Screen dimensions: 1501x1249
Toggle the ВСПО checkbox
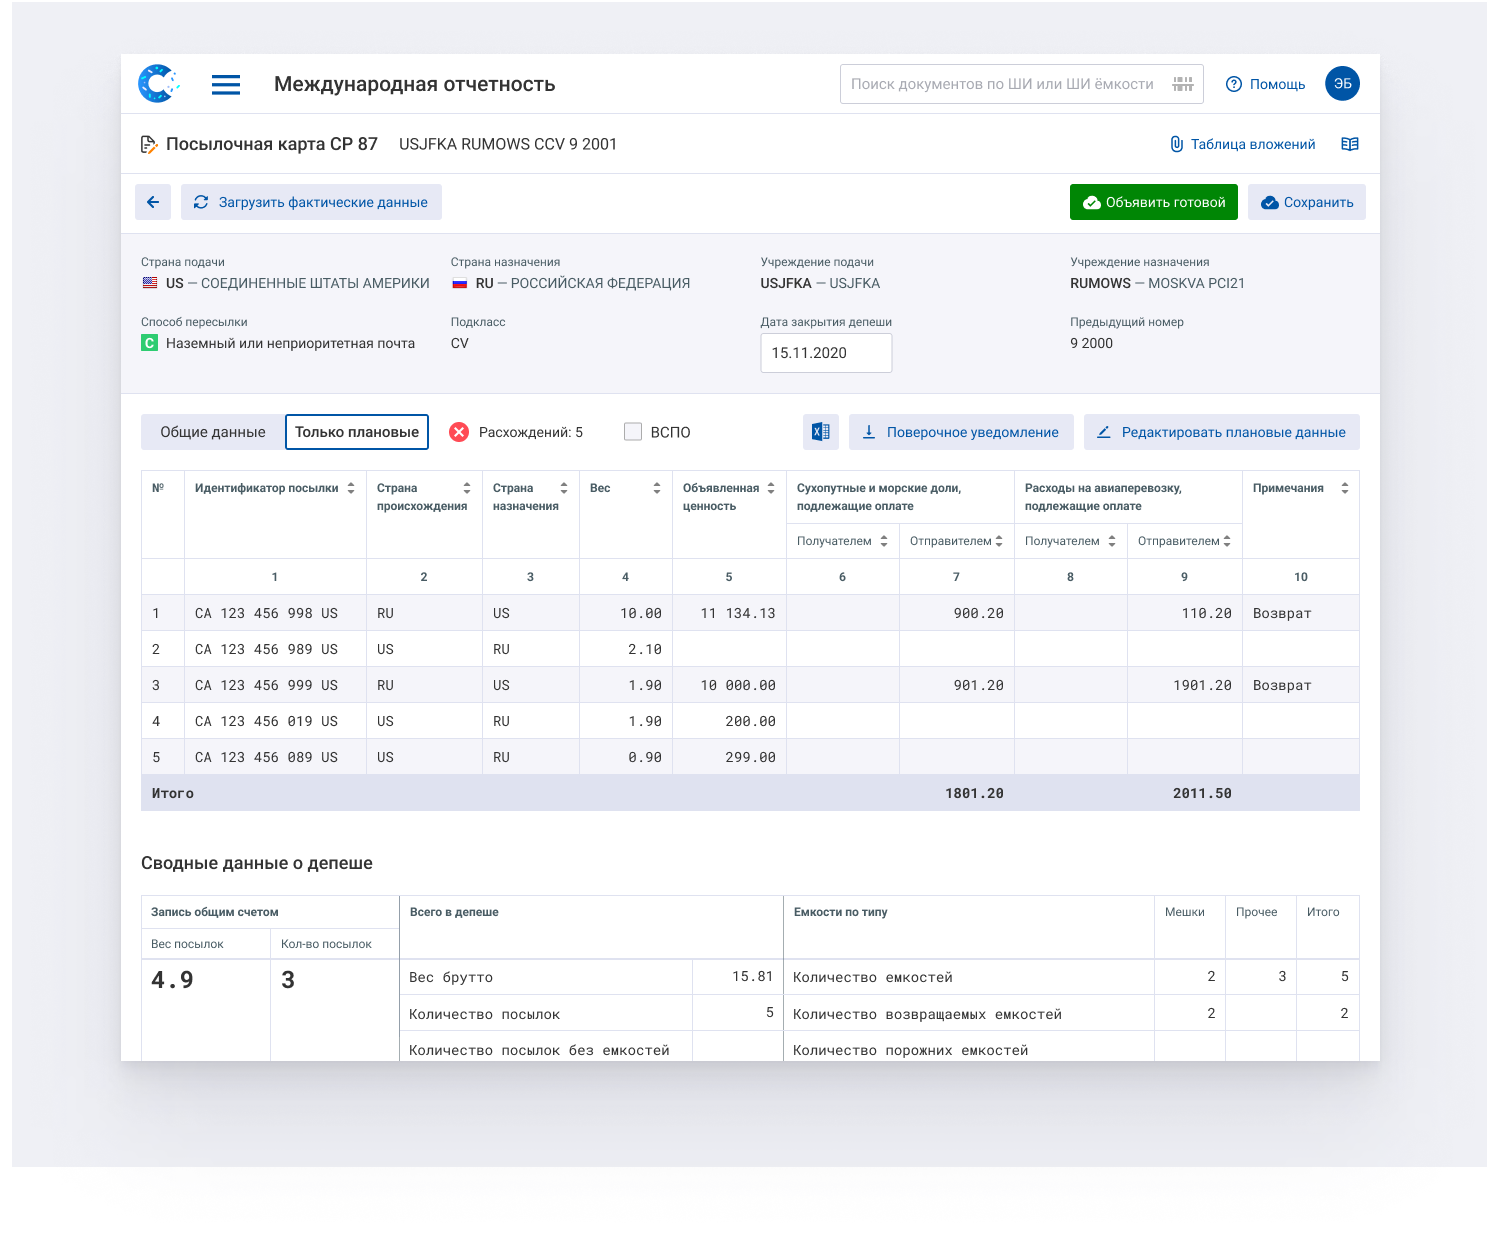pos(633,432)
